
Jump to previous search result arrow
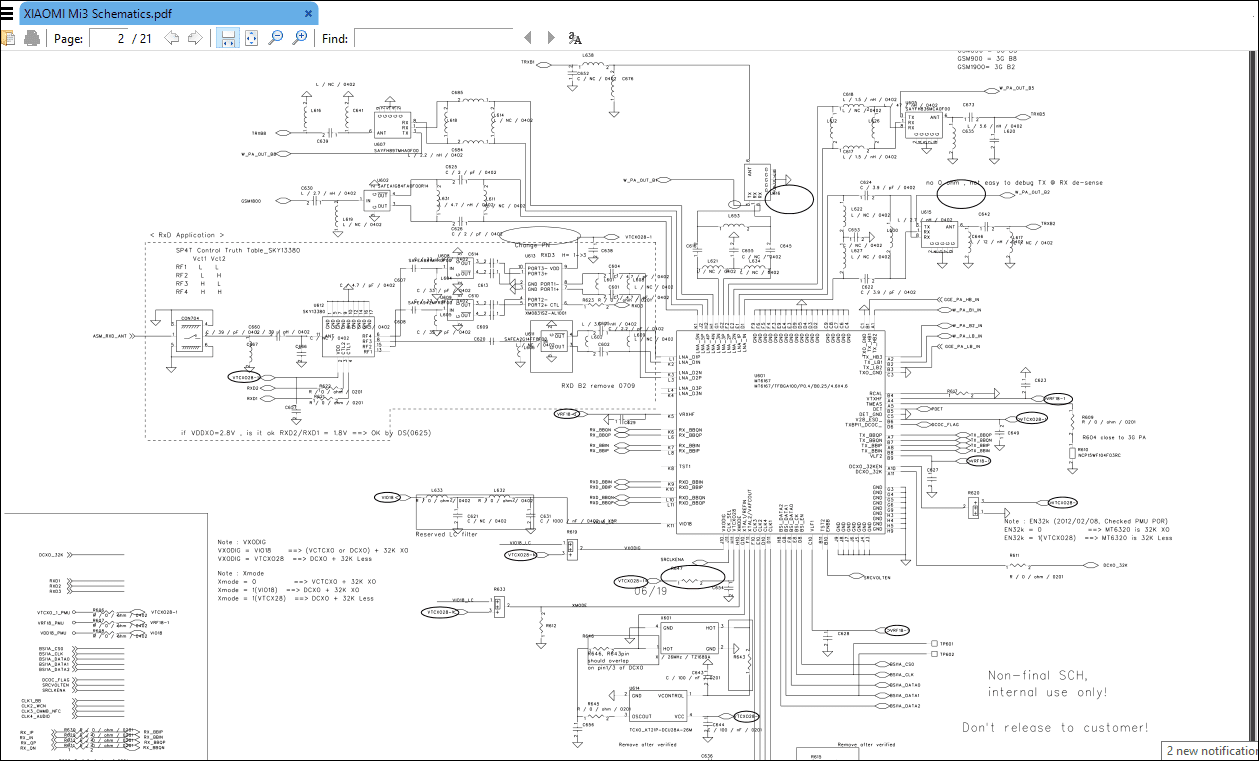tap(528, 37)
